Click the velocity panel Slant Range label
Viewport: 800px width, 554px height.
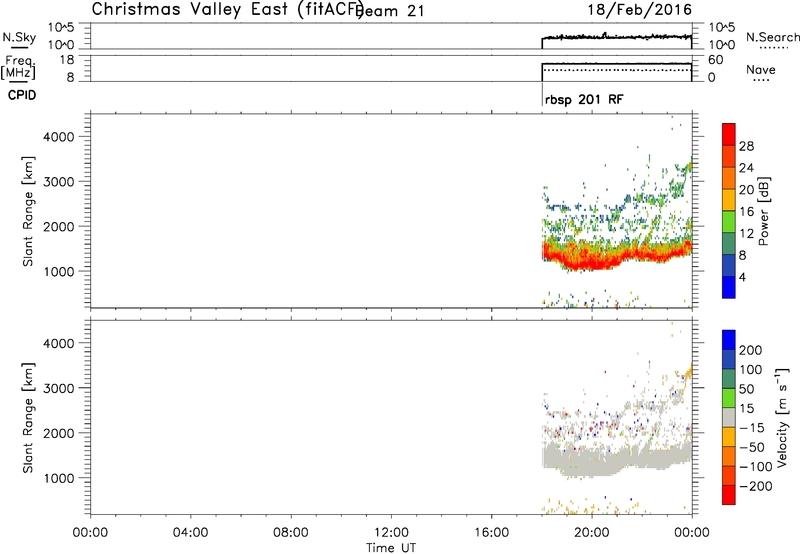coord(28,418)
